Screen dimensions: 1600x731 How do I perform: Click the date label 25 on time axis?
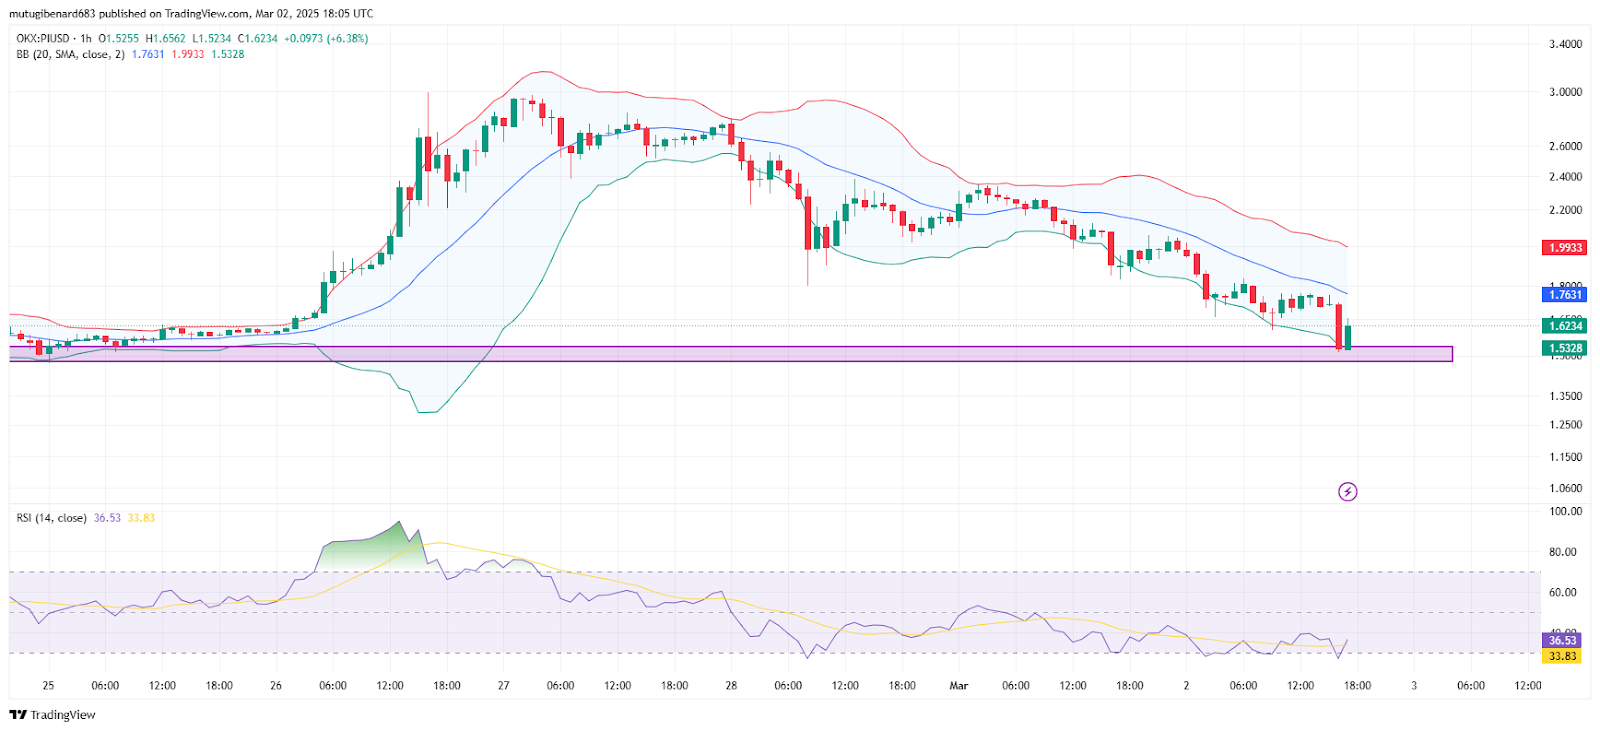click(48, 686)
